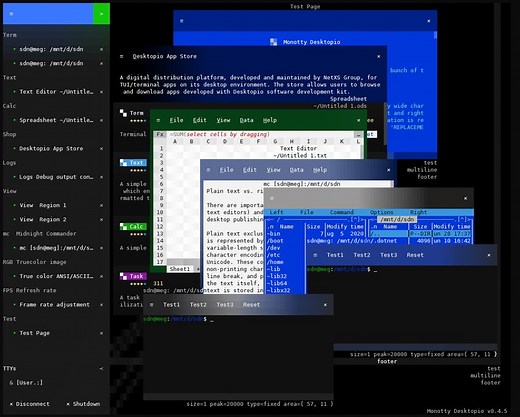
Task: Click the Disconnect x icon
Action: [x=11, y=404]
